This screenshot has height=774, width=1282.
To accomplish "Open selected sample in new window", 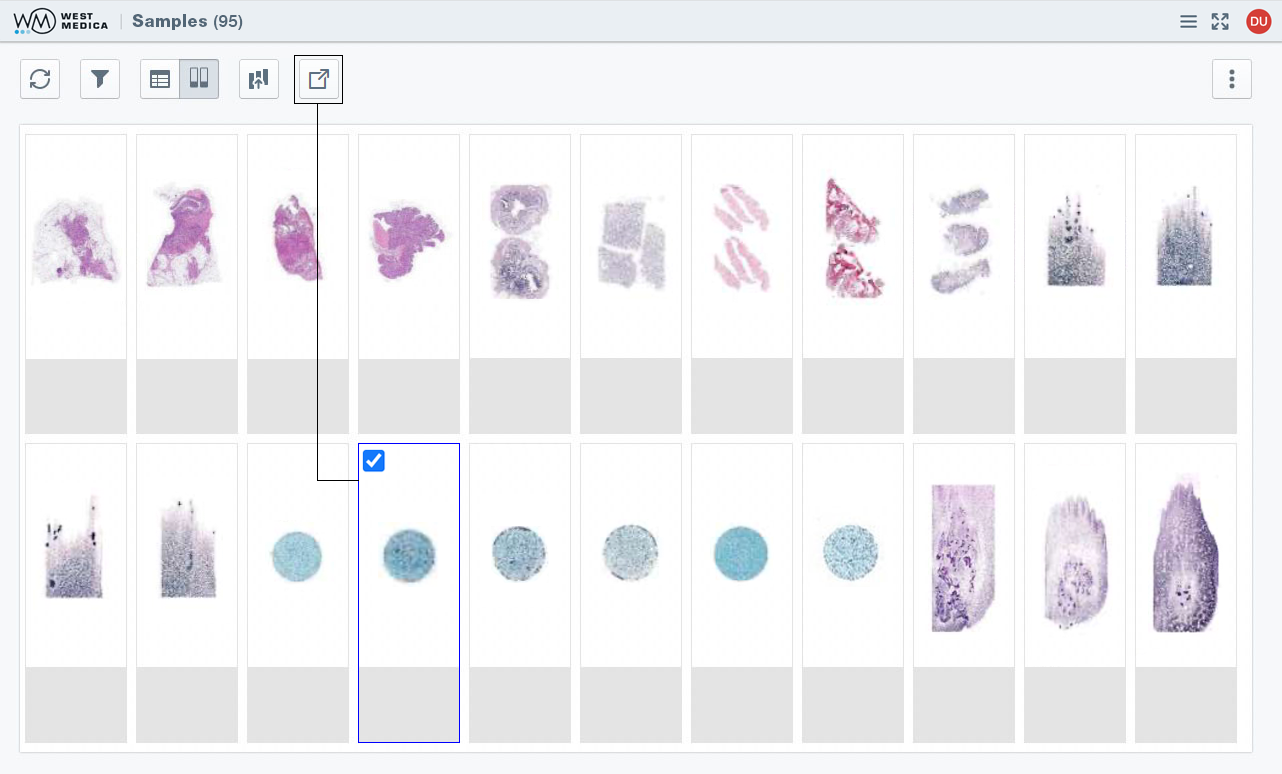I will click(x=319, y=79).
